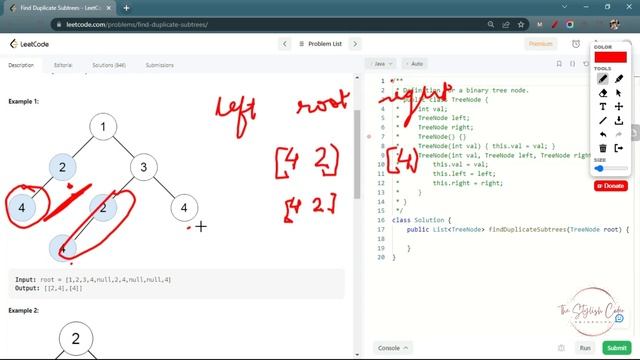Click the green Submit button
Screen dimensions: 640x360
point(617,348)
